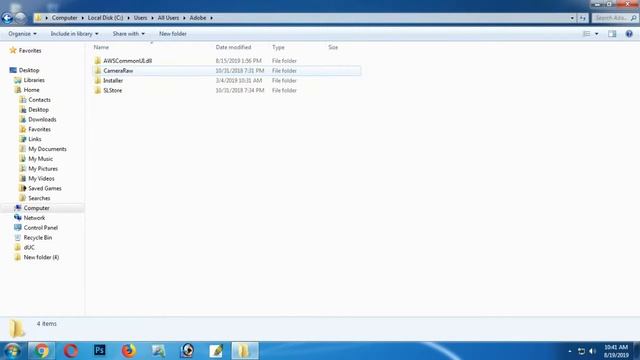
Task: Open Opera browser from taskbar
Action: pos(71,351)
